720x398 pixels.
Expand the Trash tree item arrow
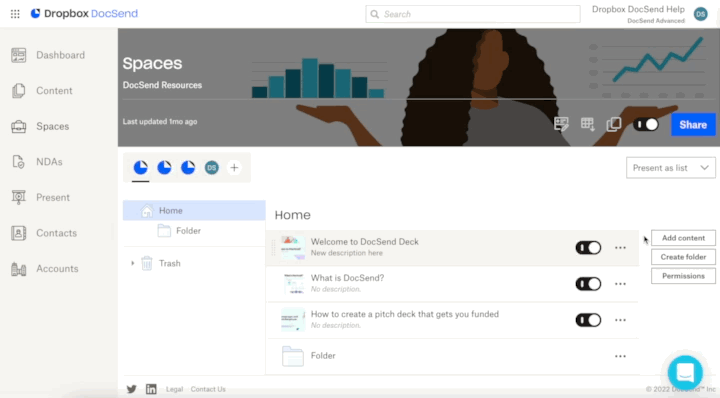(133, 263)
